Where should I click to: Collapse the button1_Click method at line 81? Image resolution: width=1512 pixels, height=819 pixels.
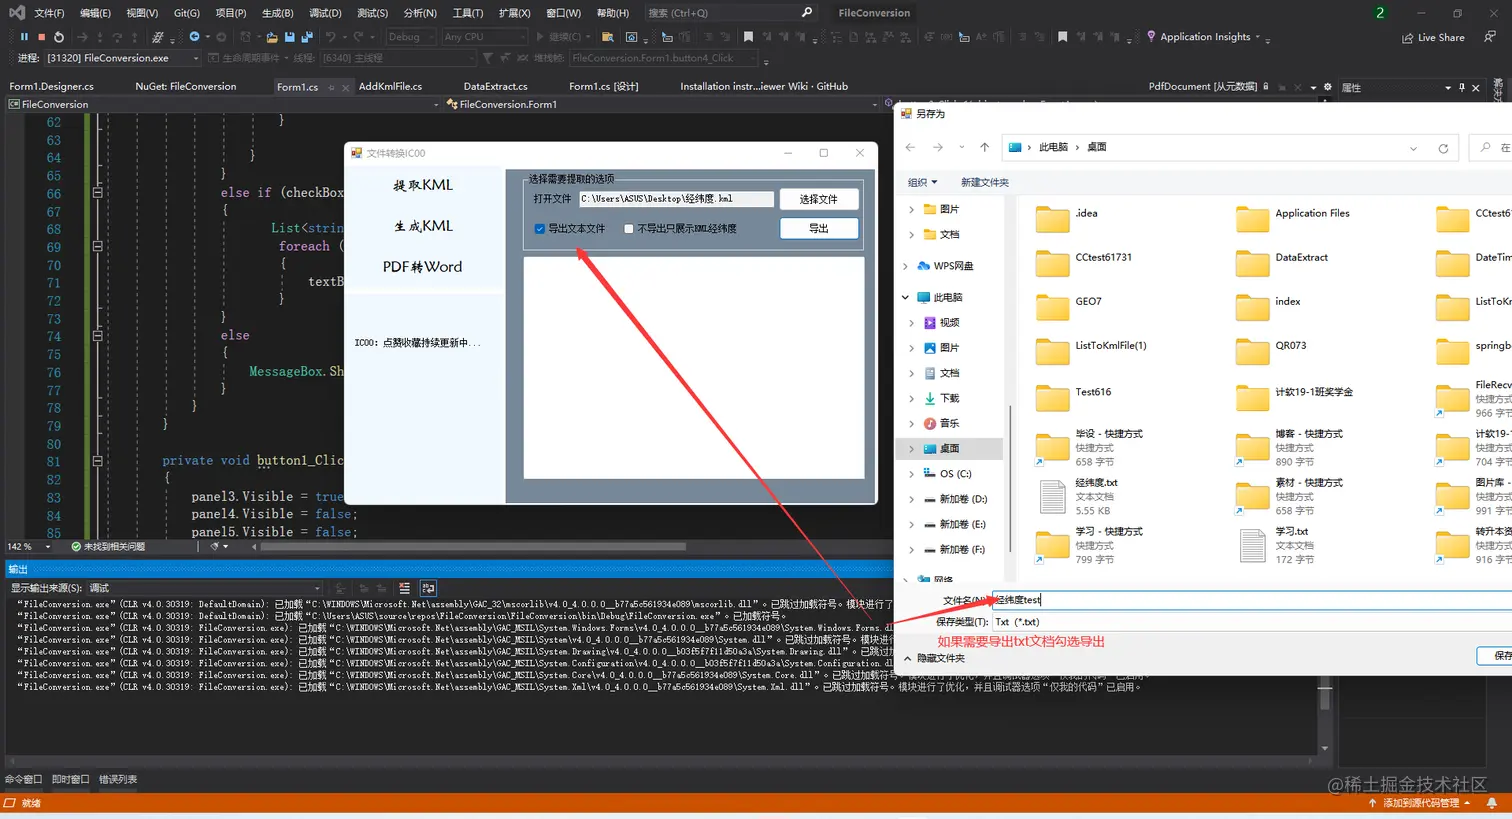click(97, 461)
